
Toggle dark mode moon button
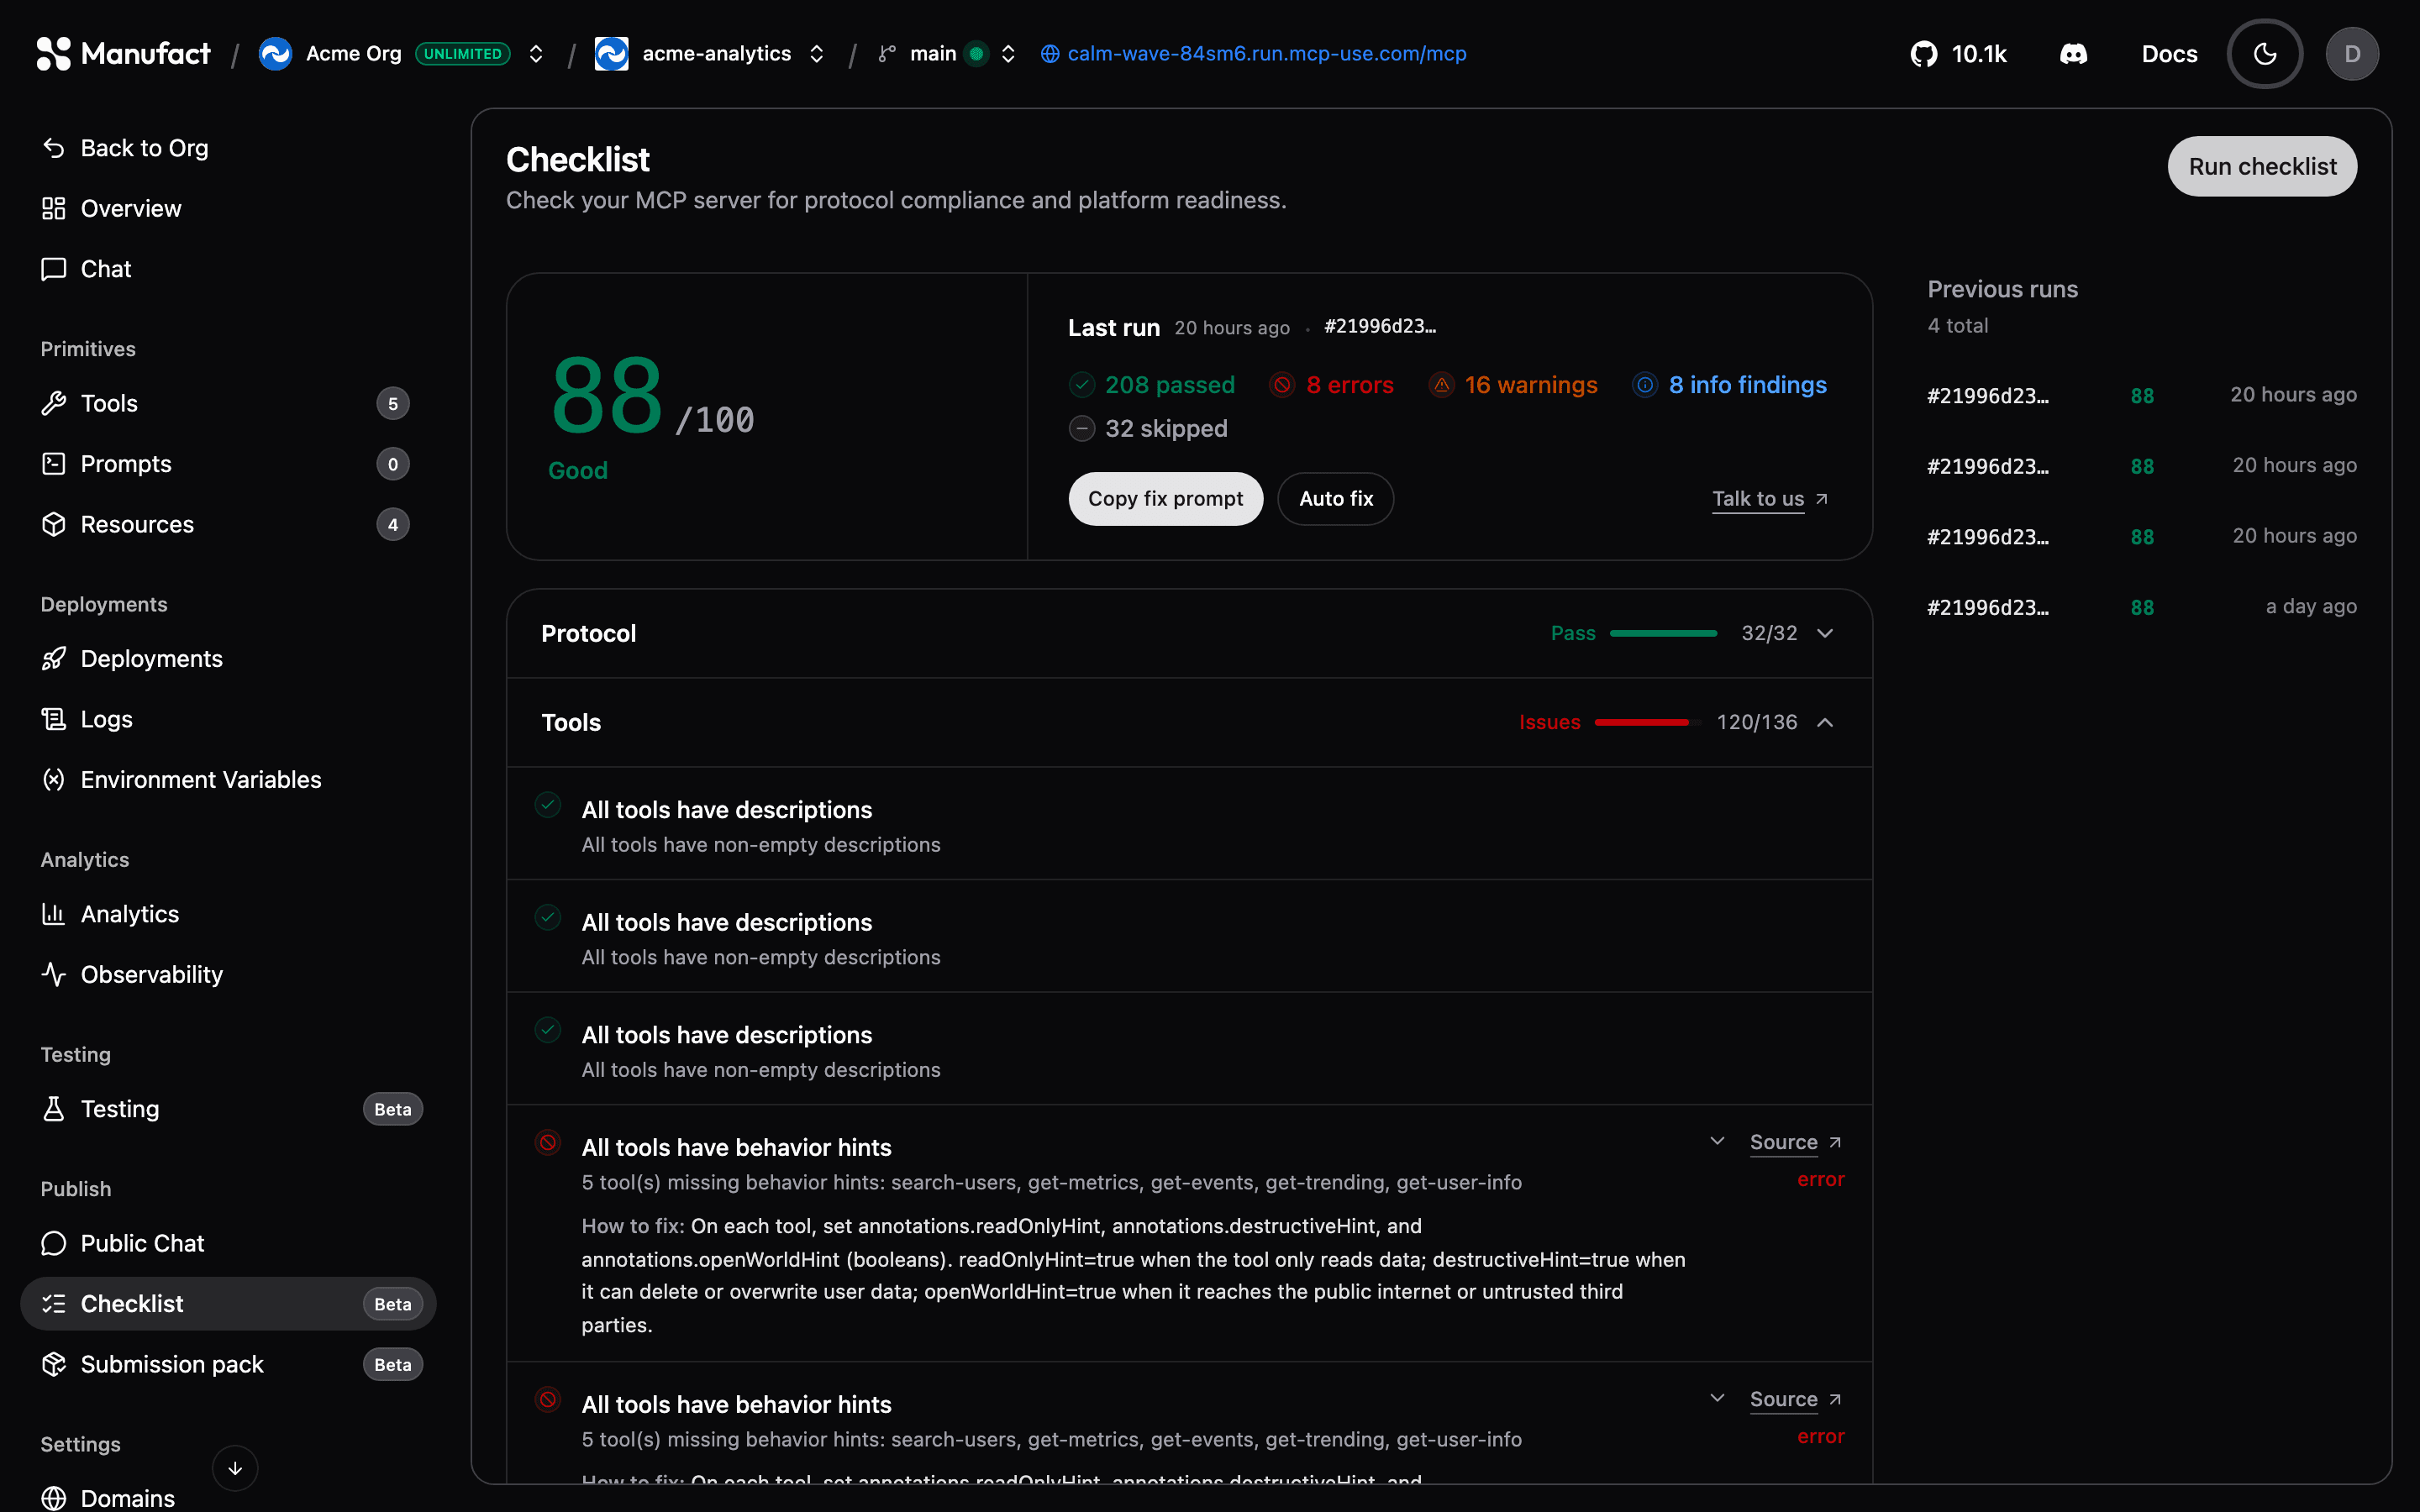[2265, 54]
